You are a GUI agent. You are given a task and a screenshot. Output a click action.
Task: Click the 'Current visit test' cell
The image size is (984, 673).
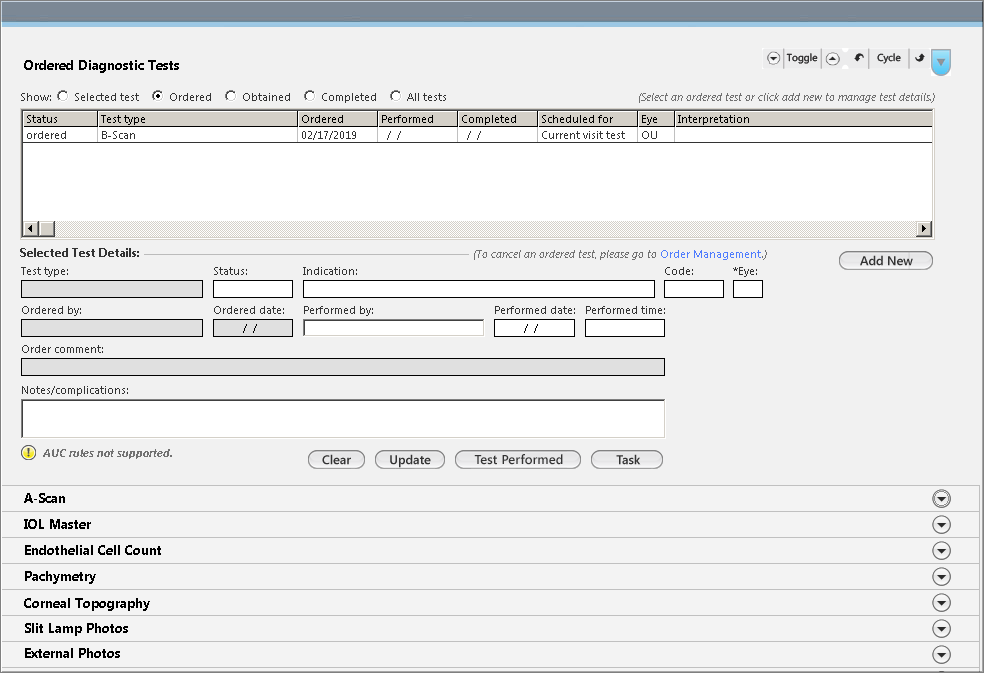[587, 135]
